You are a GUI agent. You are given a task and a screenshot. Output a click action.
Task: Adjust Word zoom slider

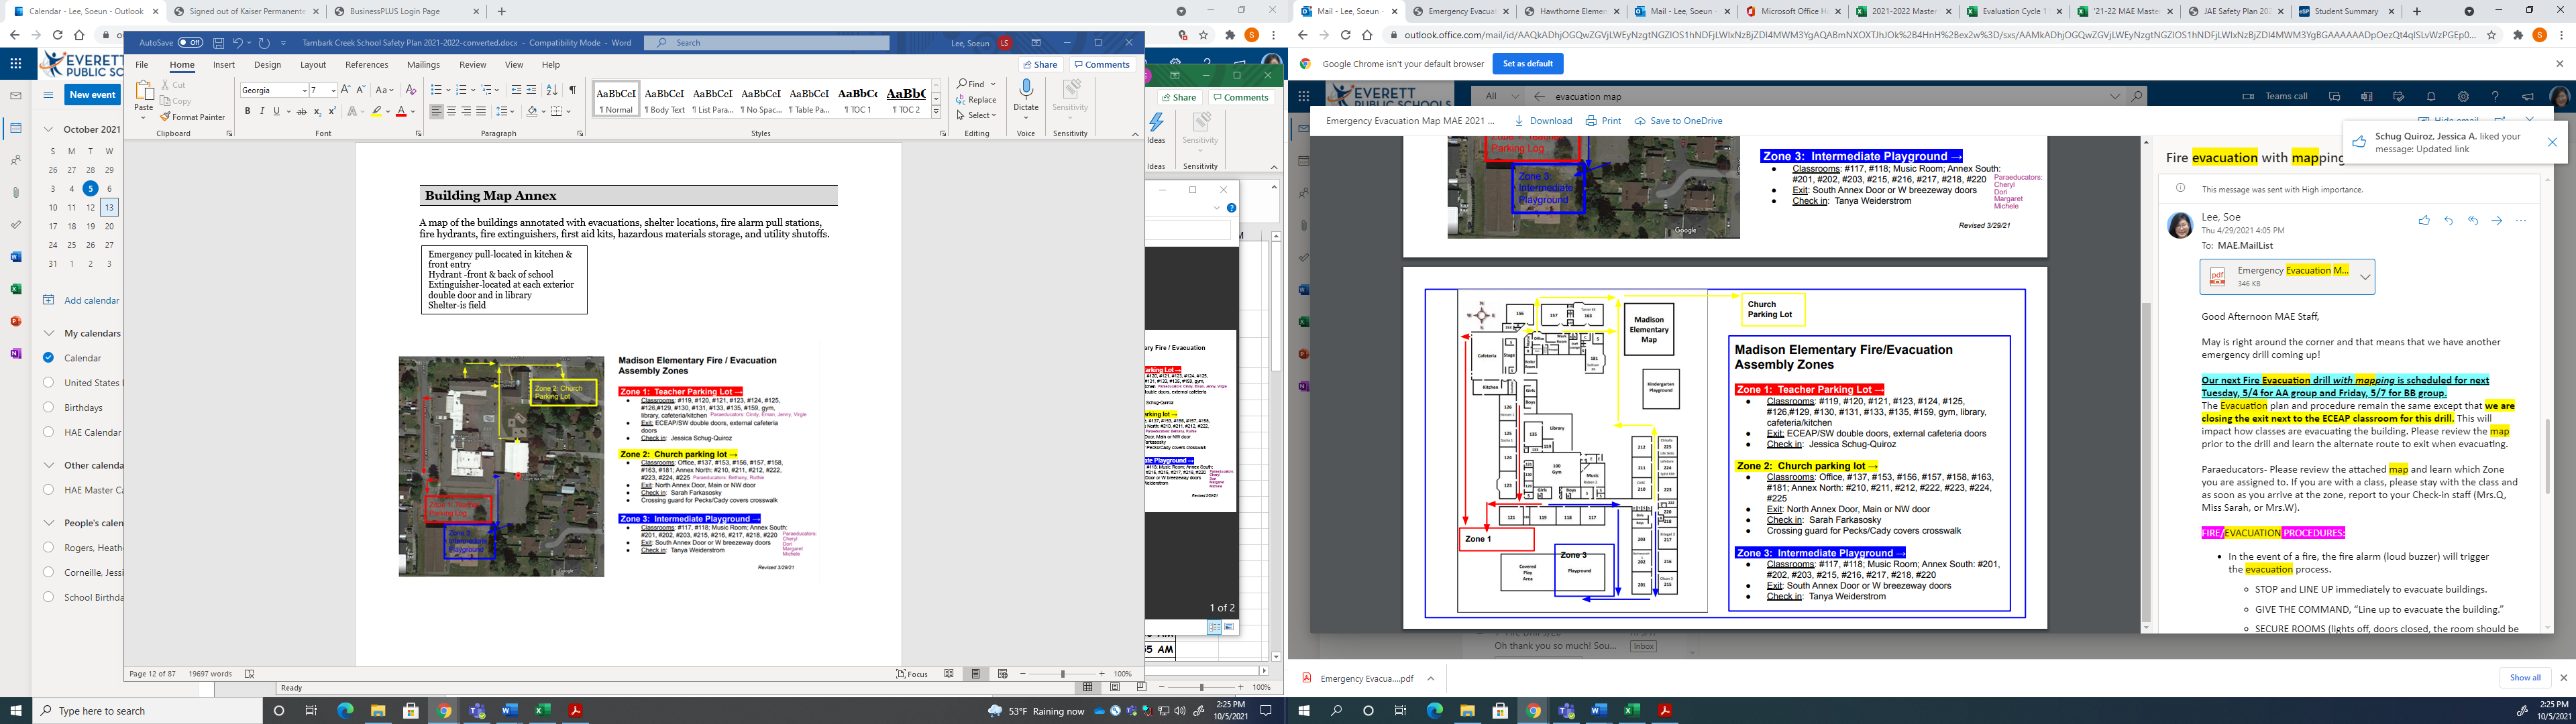(1063, 674)
